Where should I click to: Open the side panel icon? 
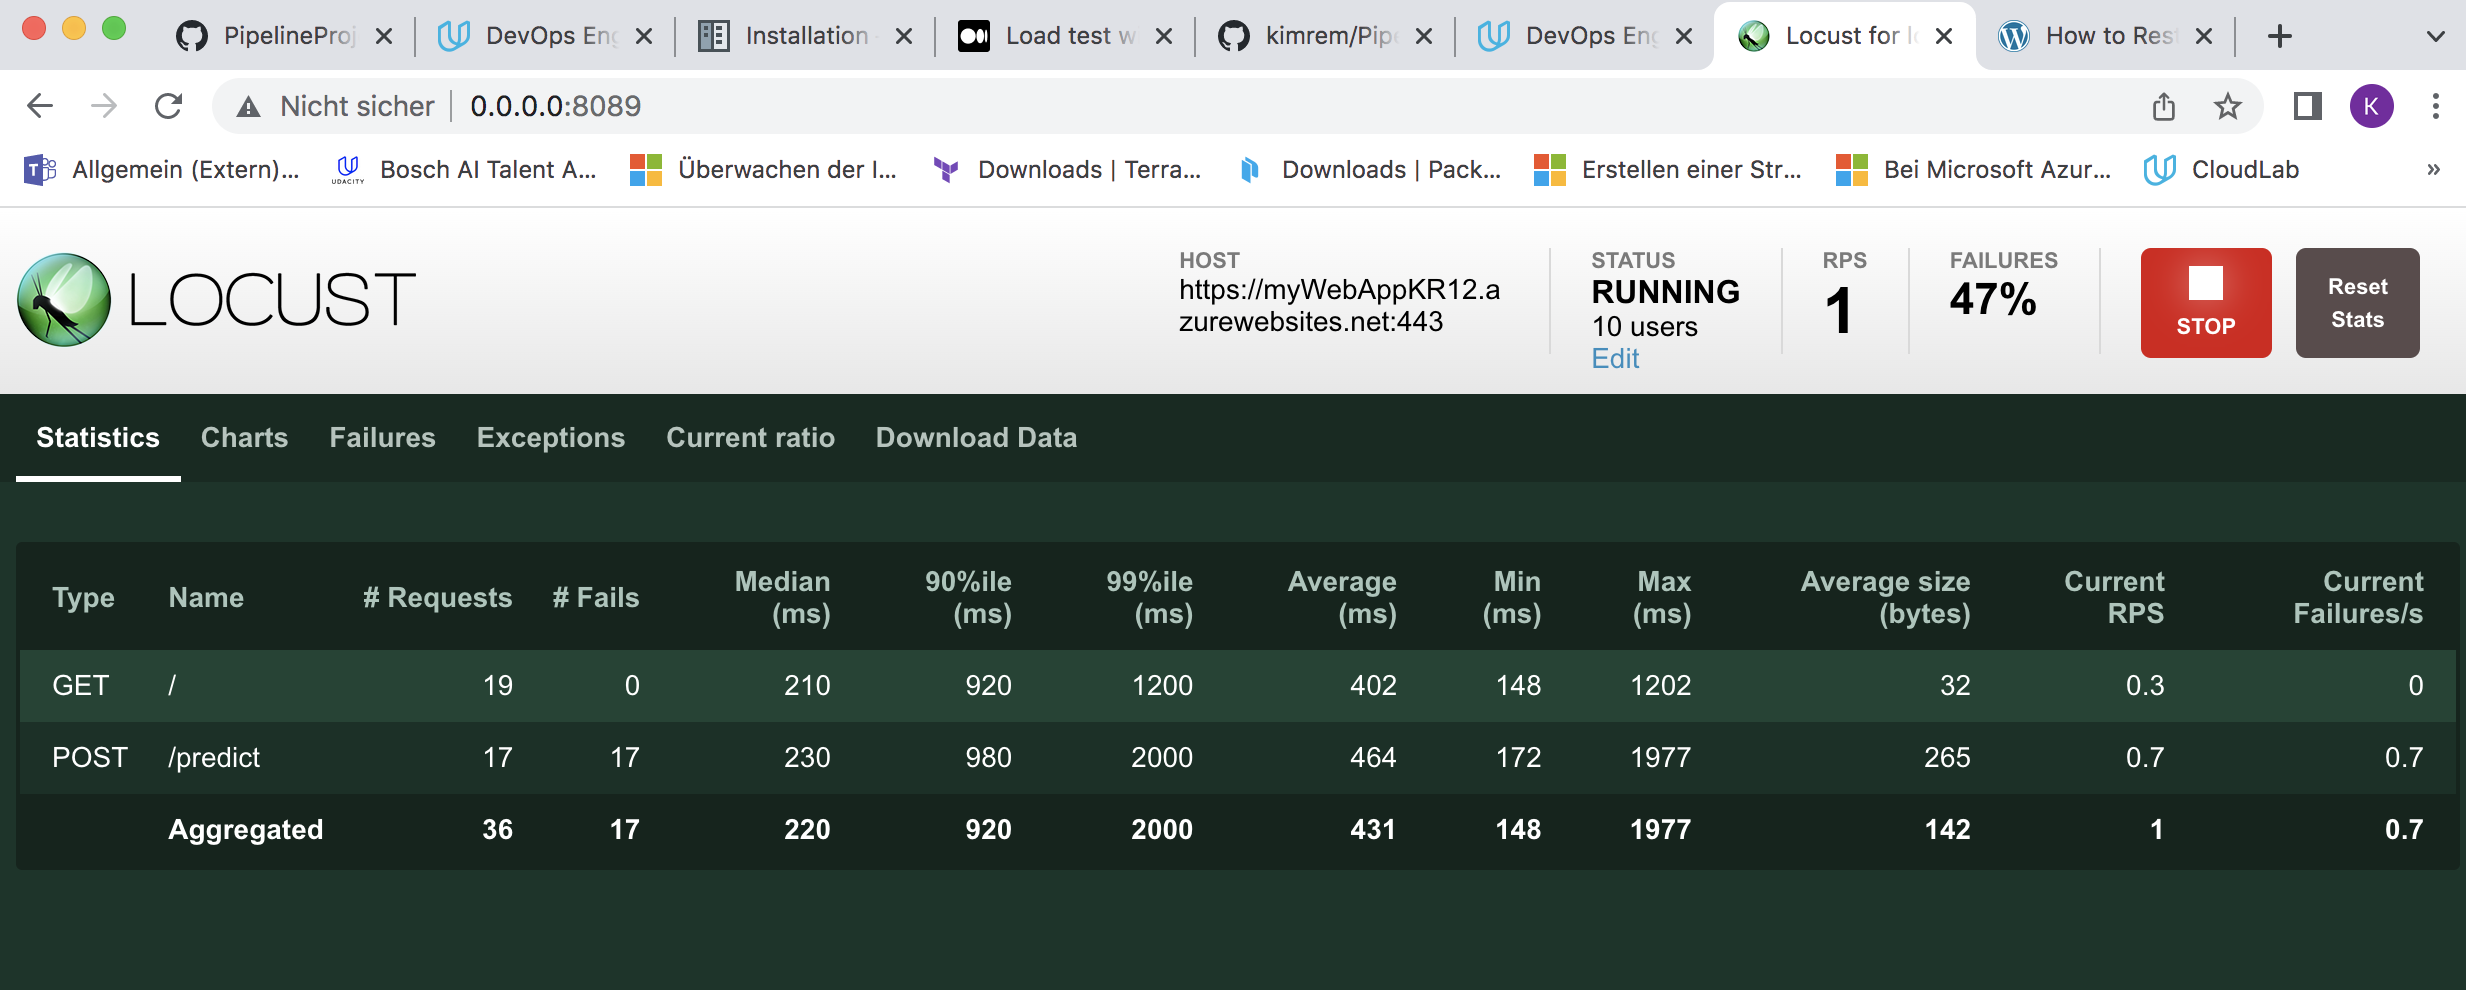[x=2307, y=105]
